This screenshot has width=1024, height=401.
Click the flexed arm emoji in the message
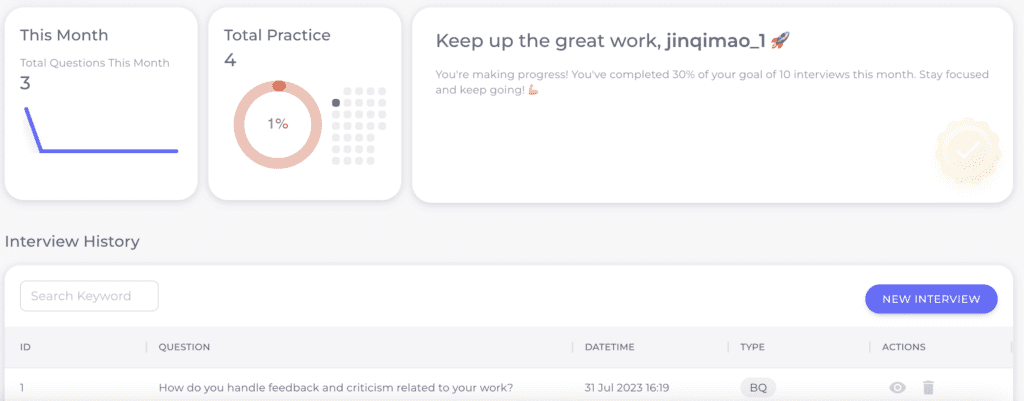[x=533, y=91]
